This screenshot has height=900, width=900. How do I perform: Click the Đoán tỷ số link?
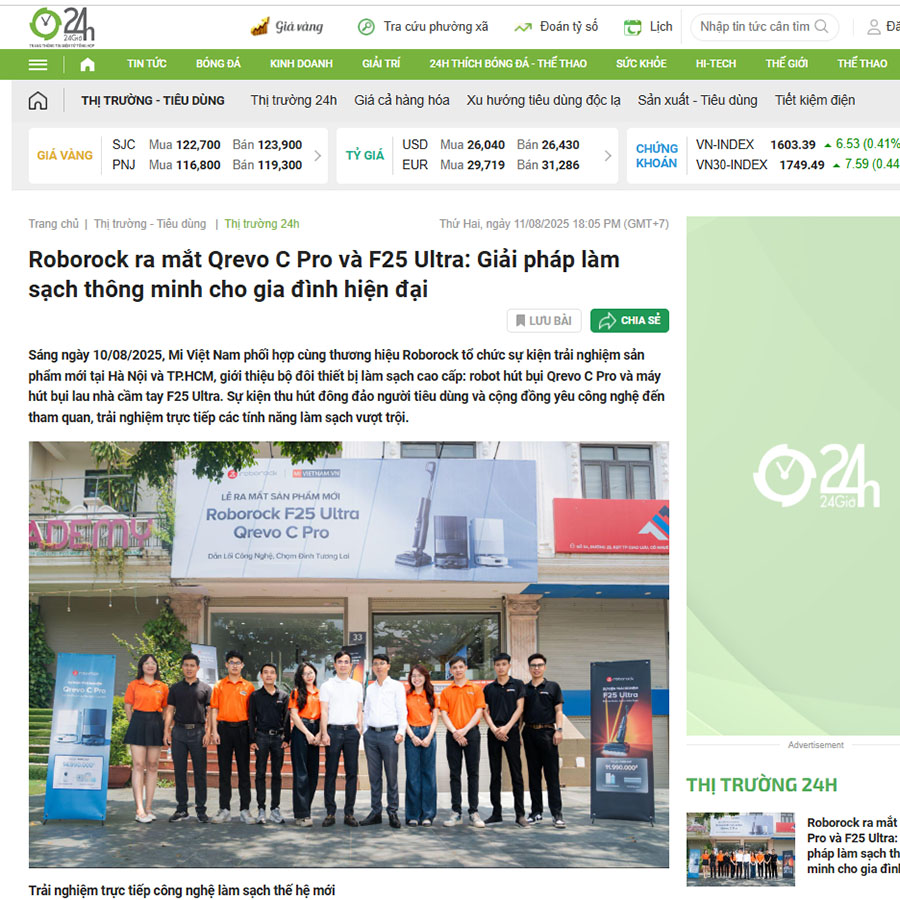(x=569, y=26)
